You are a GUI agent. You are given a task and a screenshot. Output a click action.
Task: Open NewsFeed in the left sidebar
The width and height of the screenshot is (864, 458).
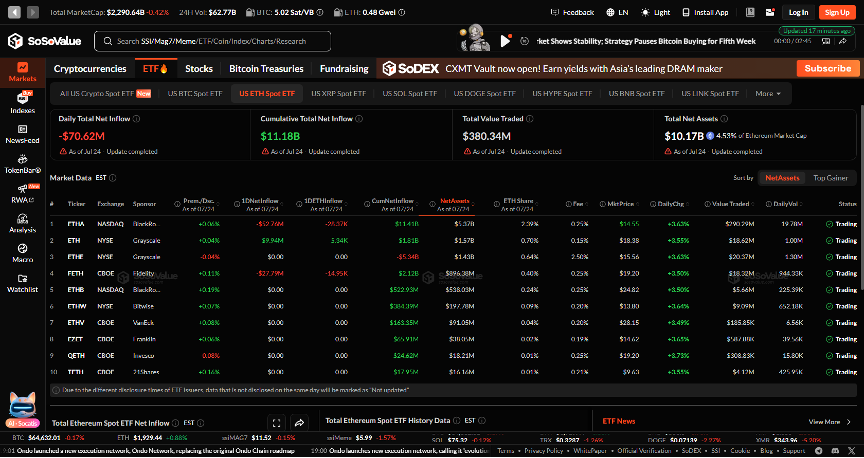click(x=23, y=134)
